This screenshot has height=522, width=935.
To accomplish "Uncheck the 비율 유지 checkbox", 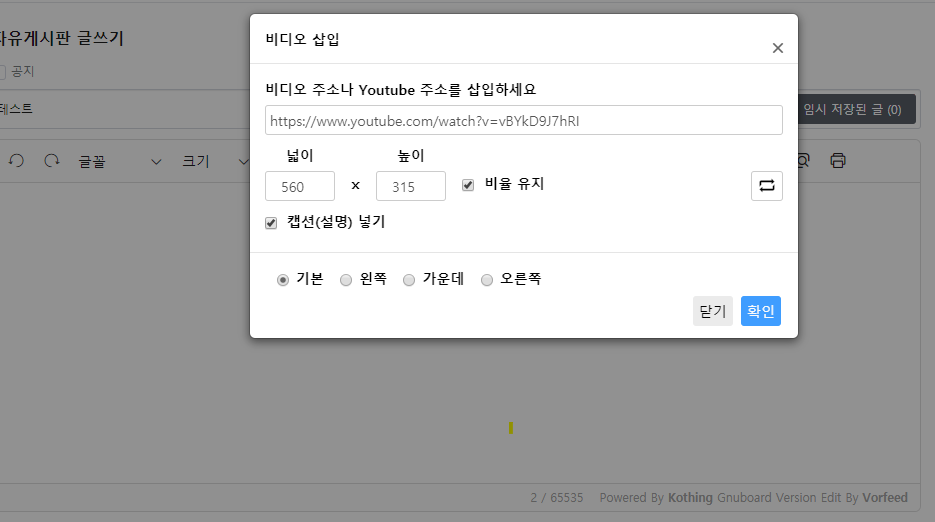I will (468, 185).
